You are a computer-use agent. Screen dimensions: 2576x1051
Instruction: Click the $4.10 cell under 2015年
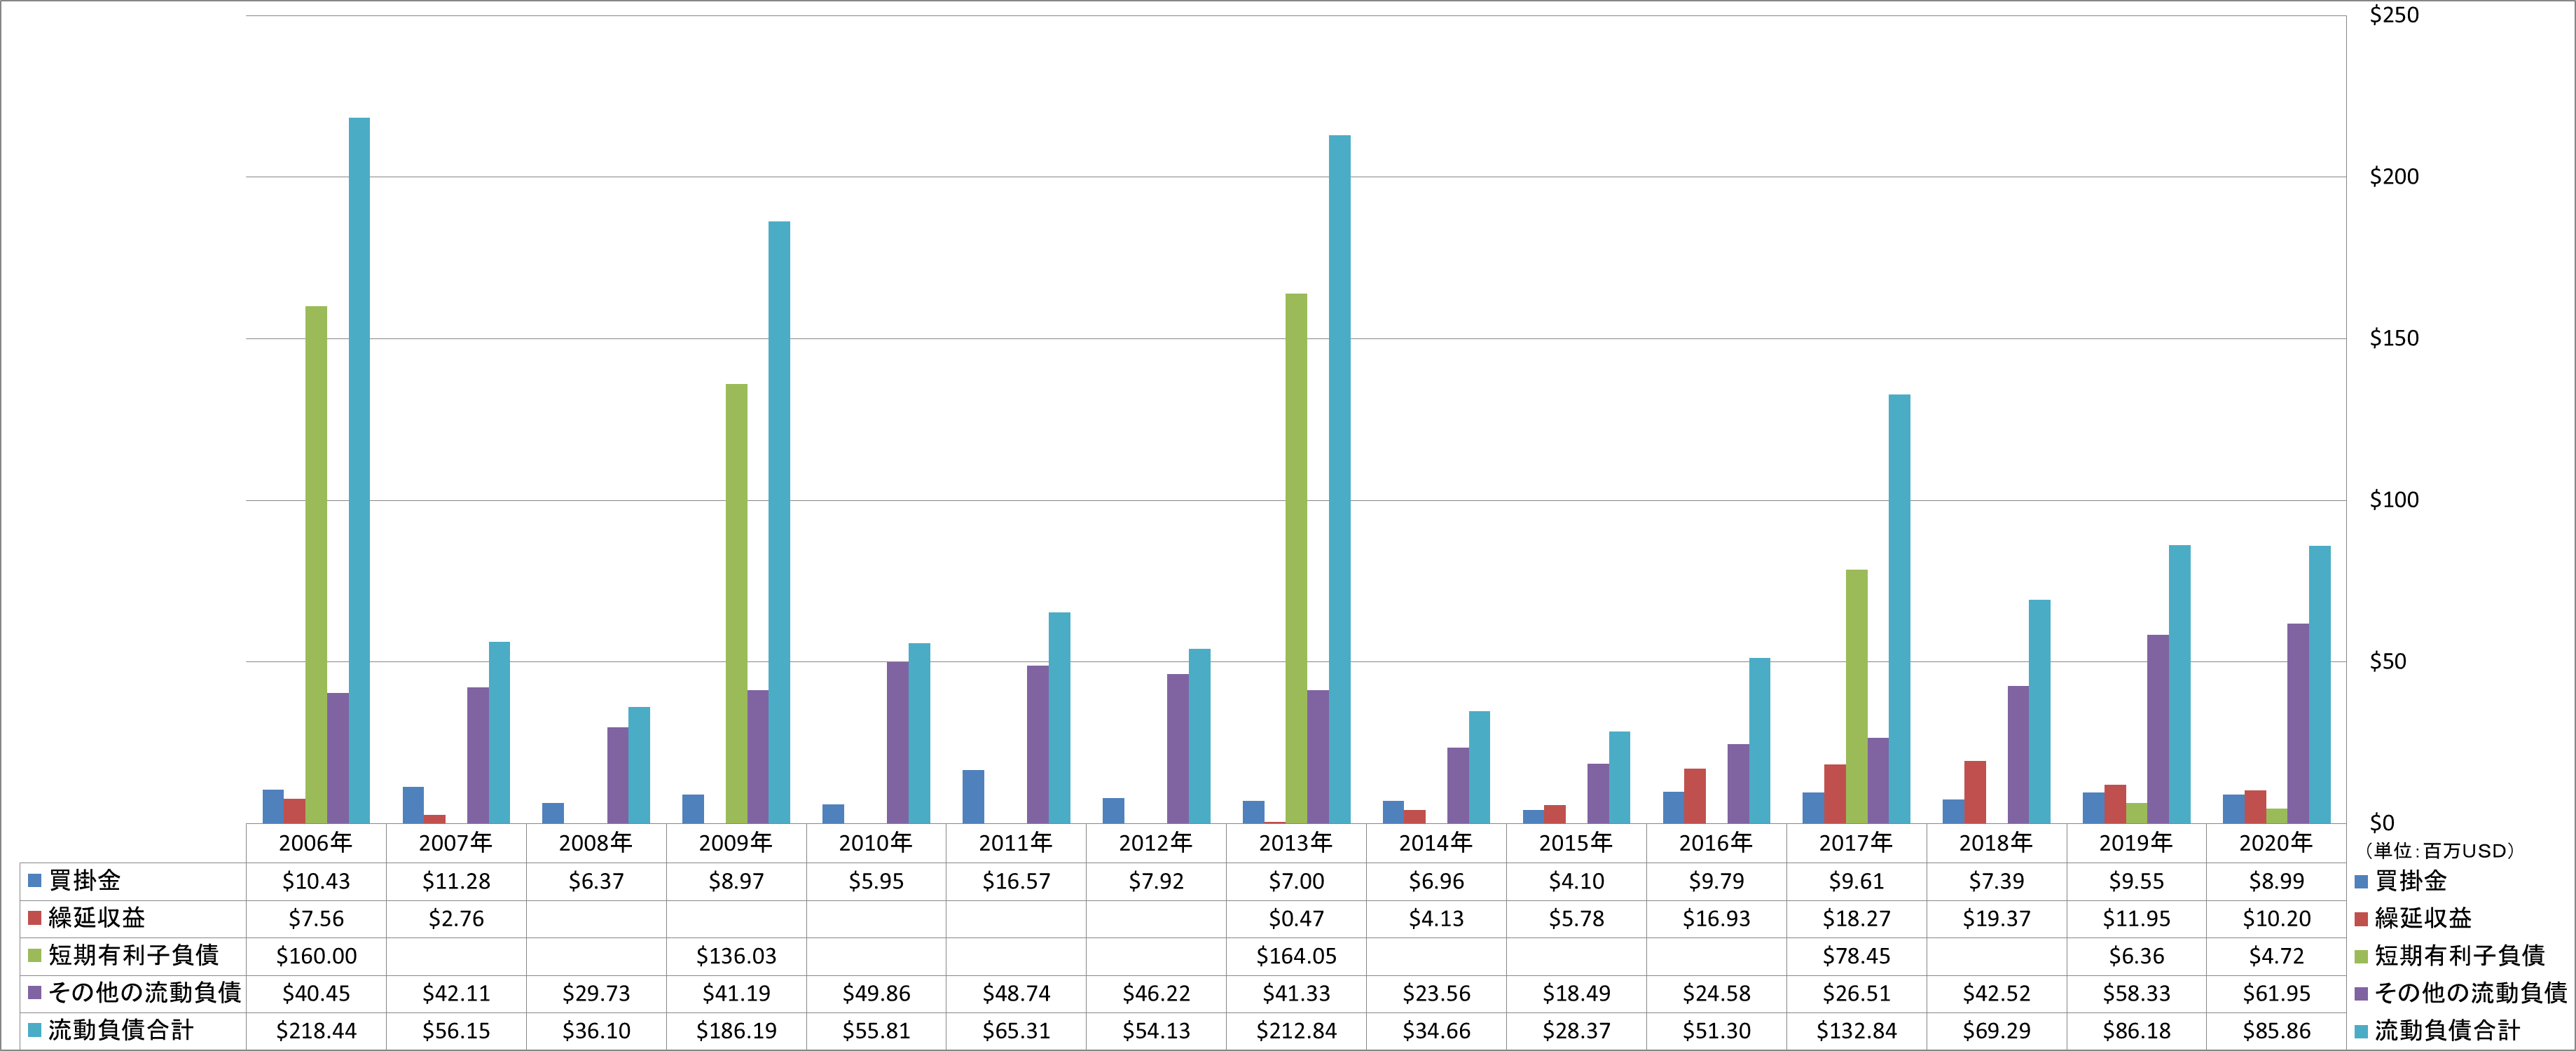click(1576, 881)
